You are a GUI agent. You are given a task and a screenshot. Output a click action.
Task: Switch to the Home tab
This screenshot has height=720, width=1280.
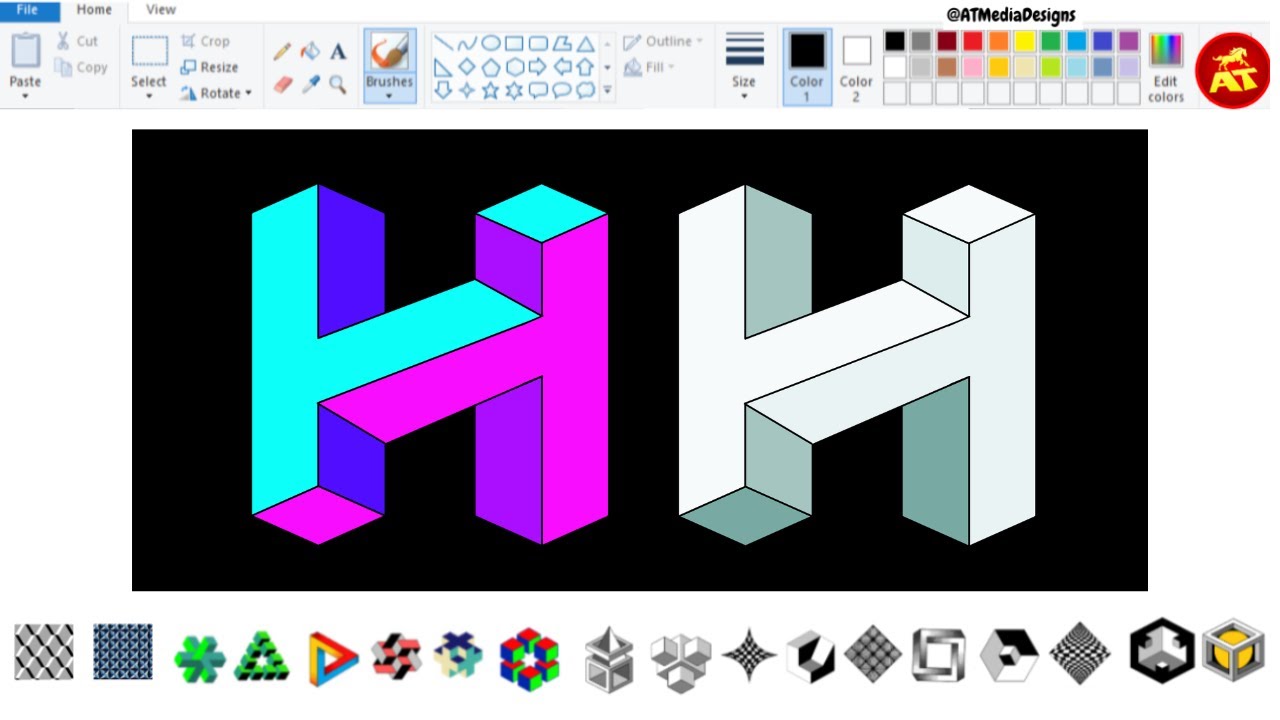tap(95, 10)
